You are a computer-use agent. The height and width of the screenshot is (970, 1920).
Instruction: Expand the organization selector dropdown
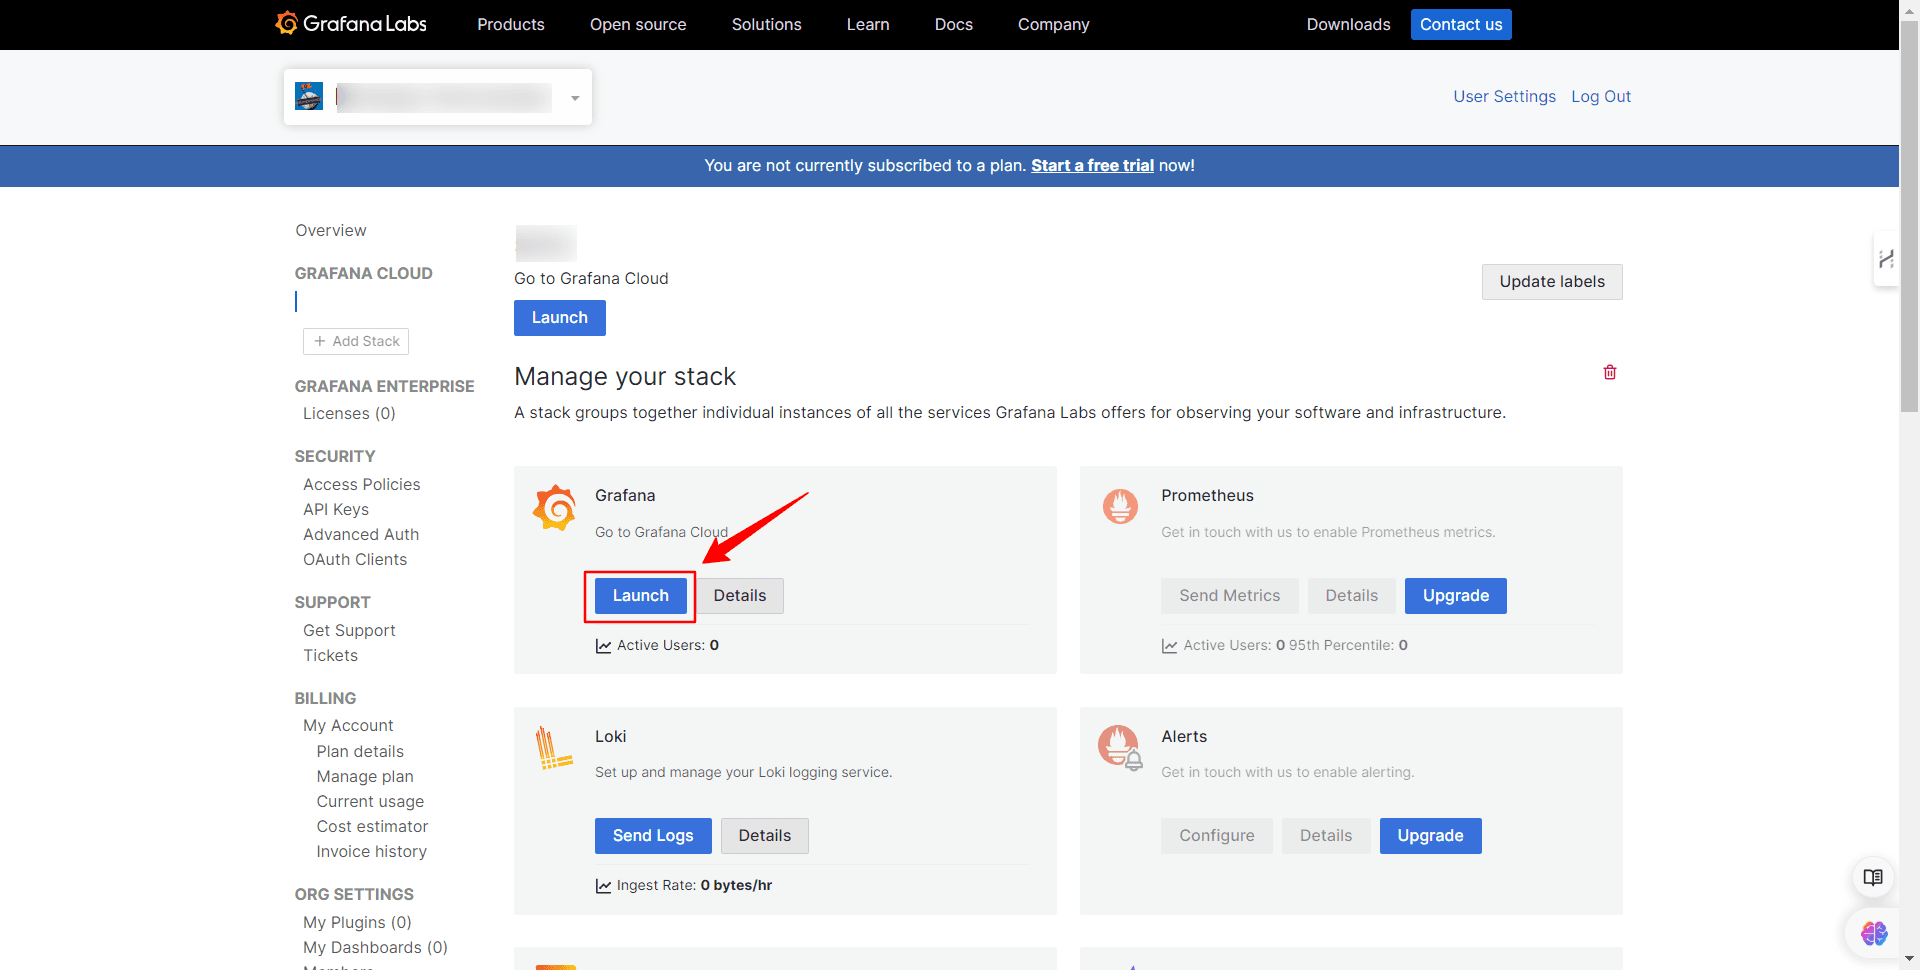pyautogui.click(x=575, y=98)
